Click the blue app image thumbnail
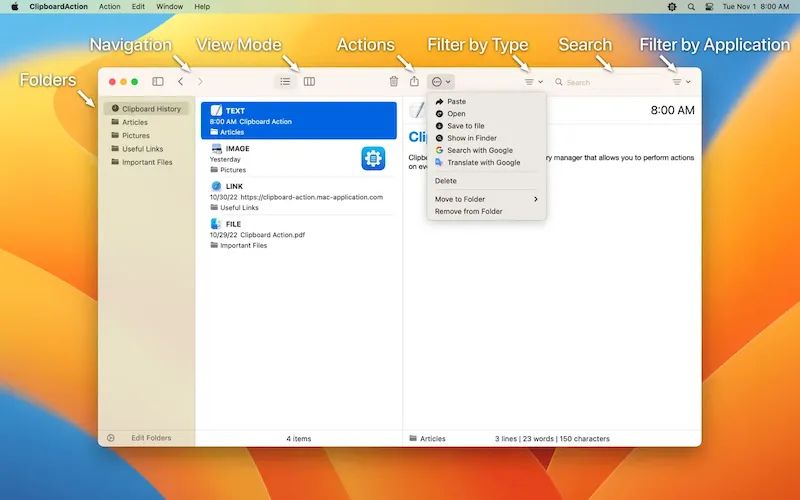The image size is (800, 500). (x=373, y=158)
